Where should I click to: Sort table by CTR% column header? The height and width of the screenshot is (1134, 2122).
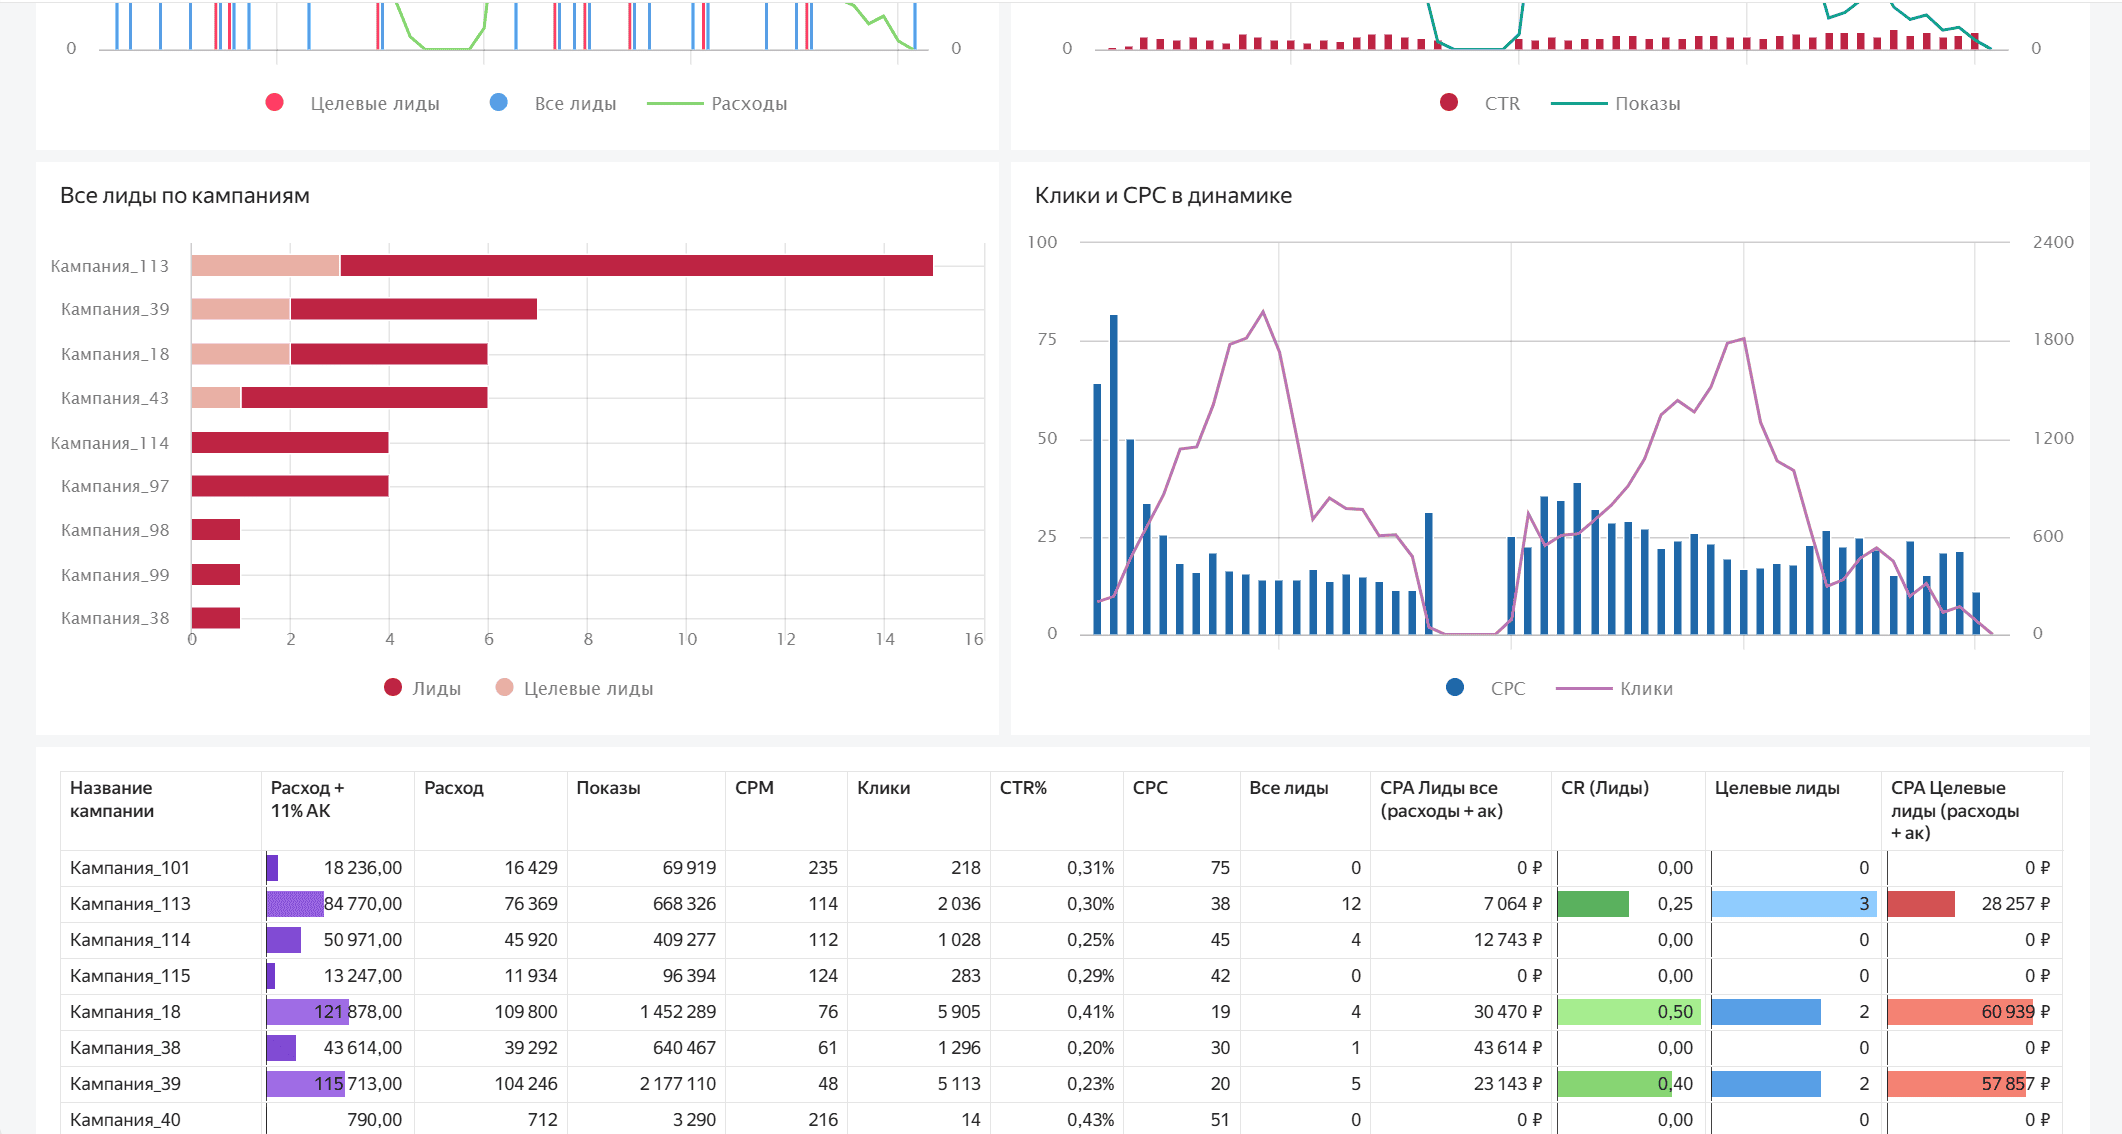(1023, 788)
